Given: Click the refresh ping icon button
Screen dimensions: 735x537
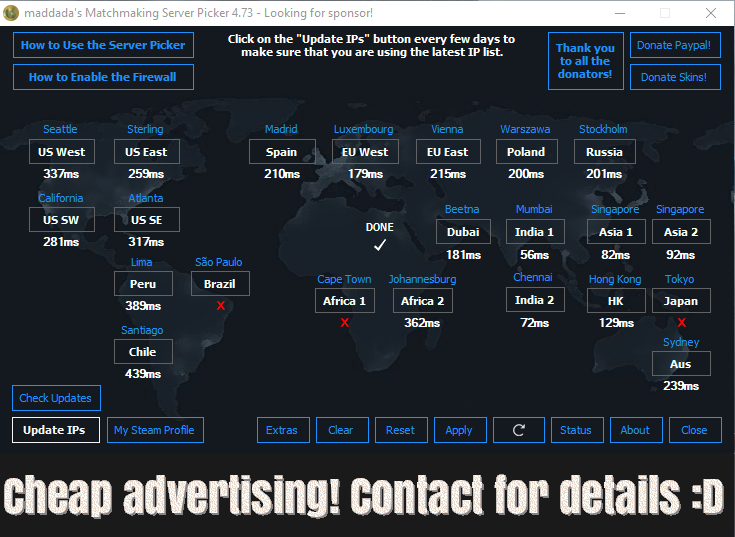Looking at the screenshot, I should 519,430.
